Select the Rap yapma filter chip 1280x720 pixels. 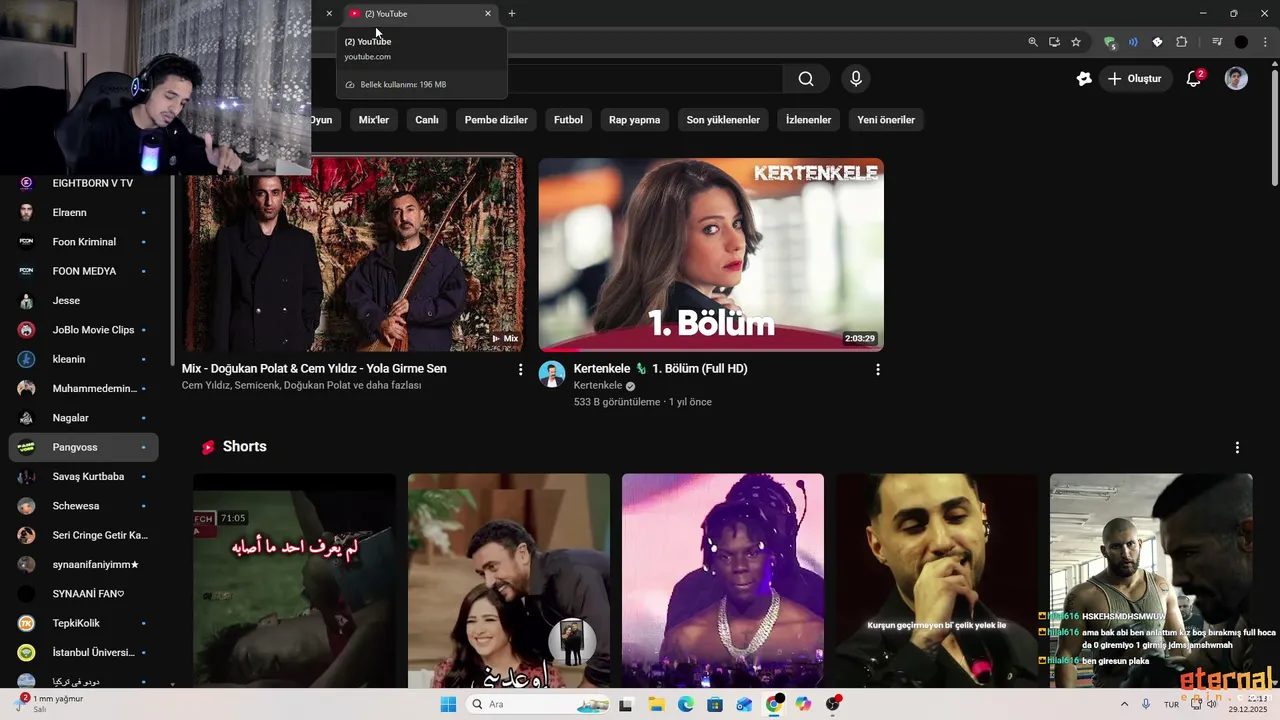[x=634, y=120]
